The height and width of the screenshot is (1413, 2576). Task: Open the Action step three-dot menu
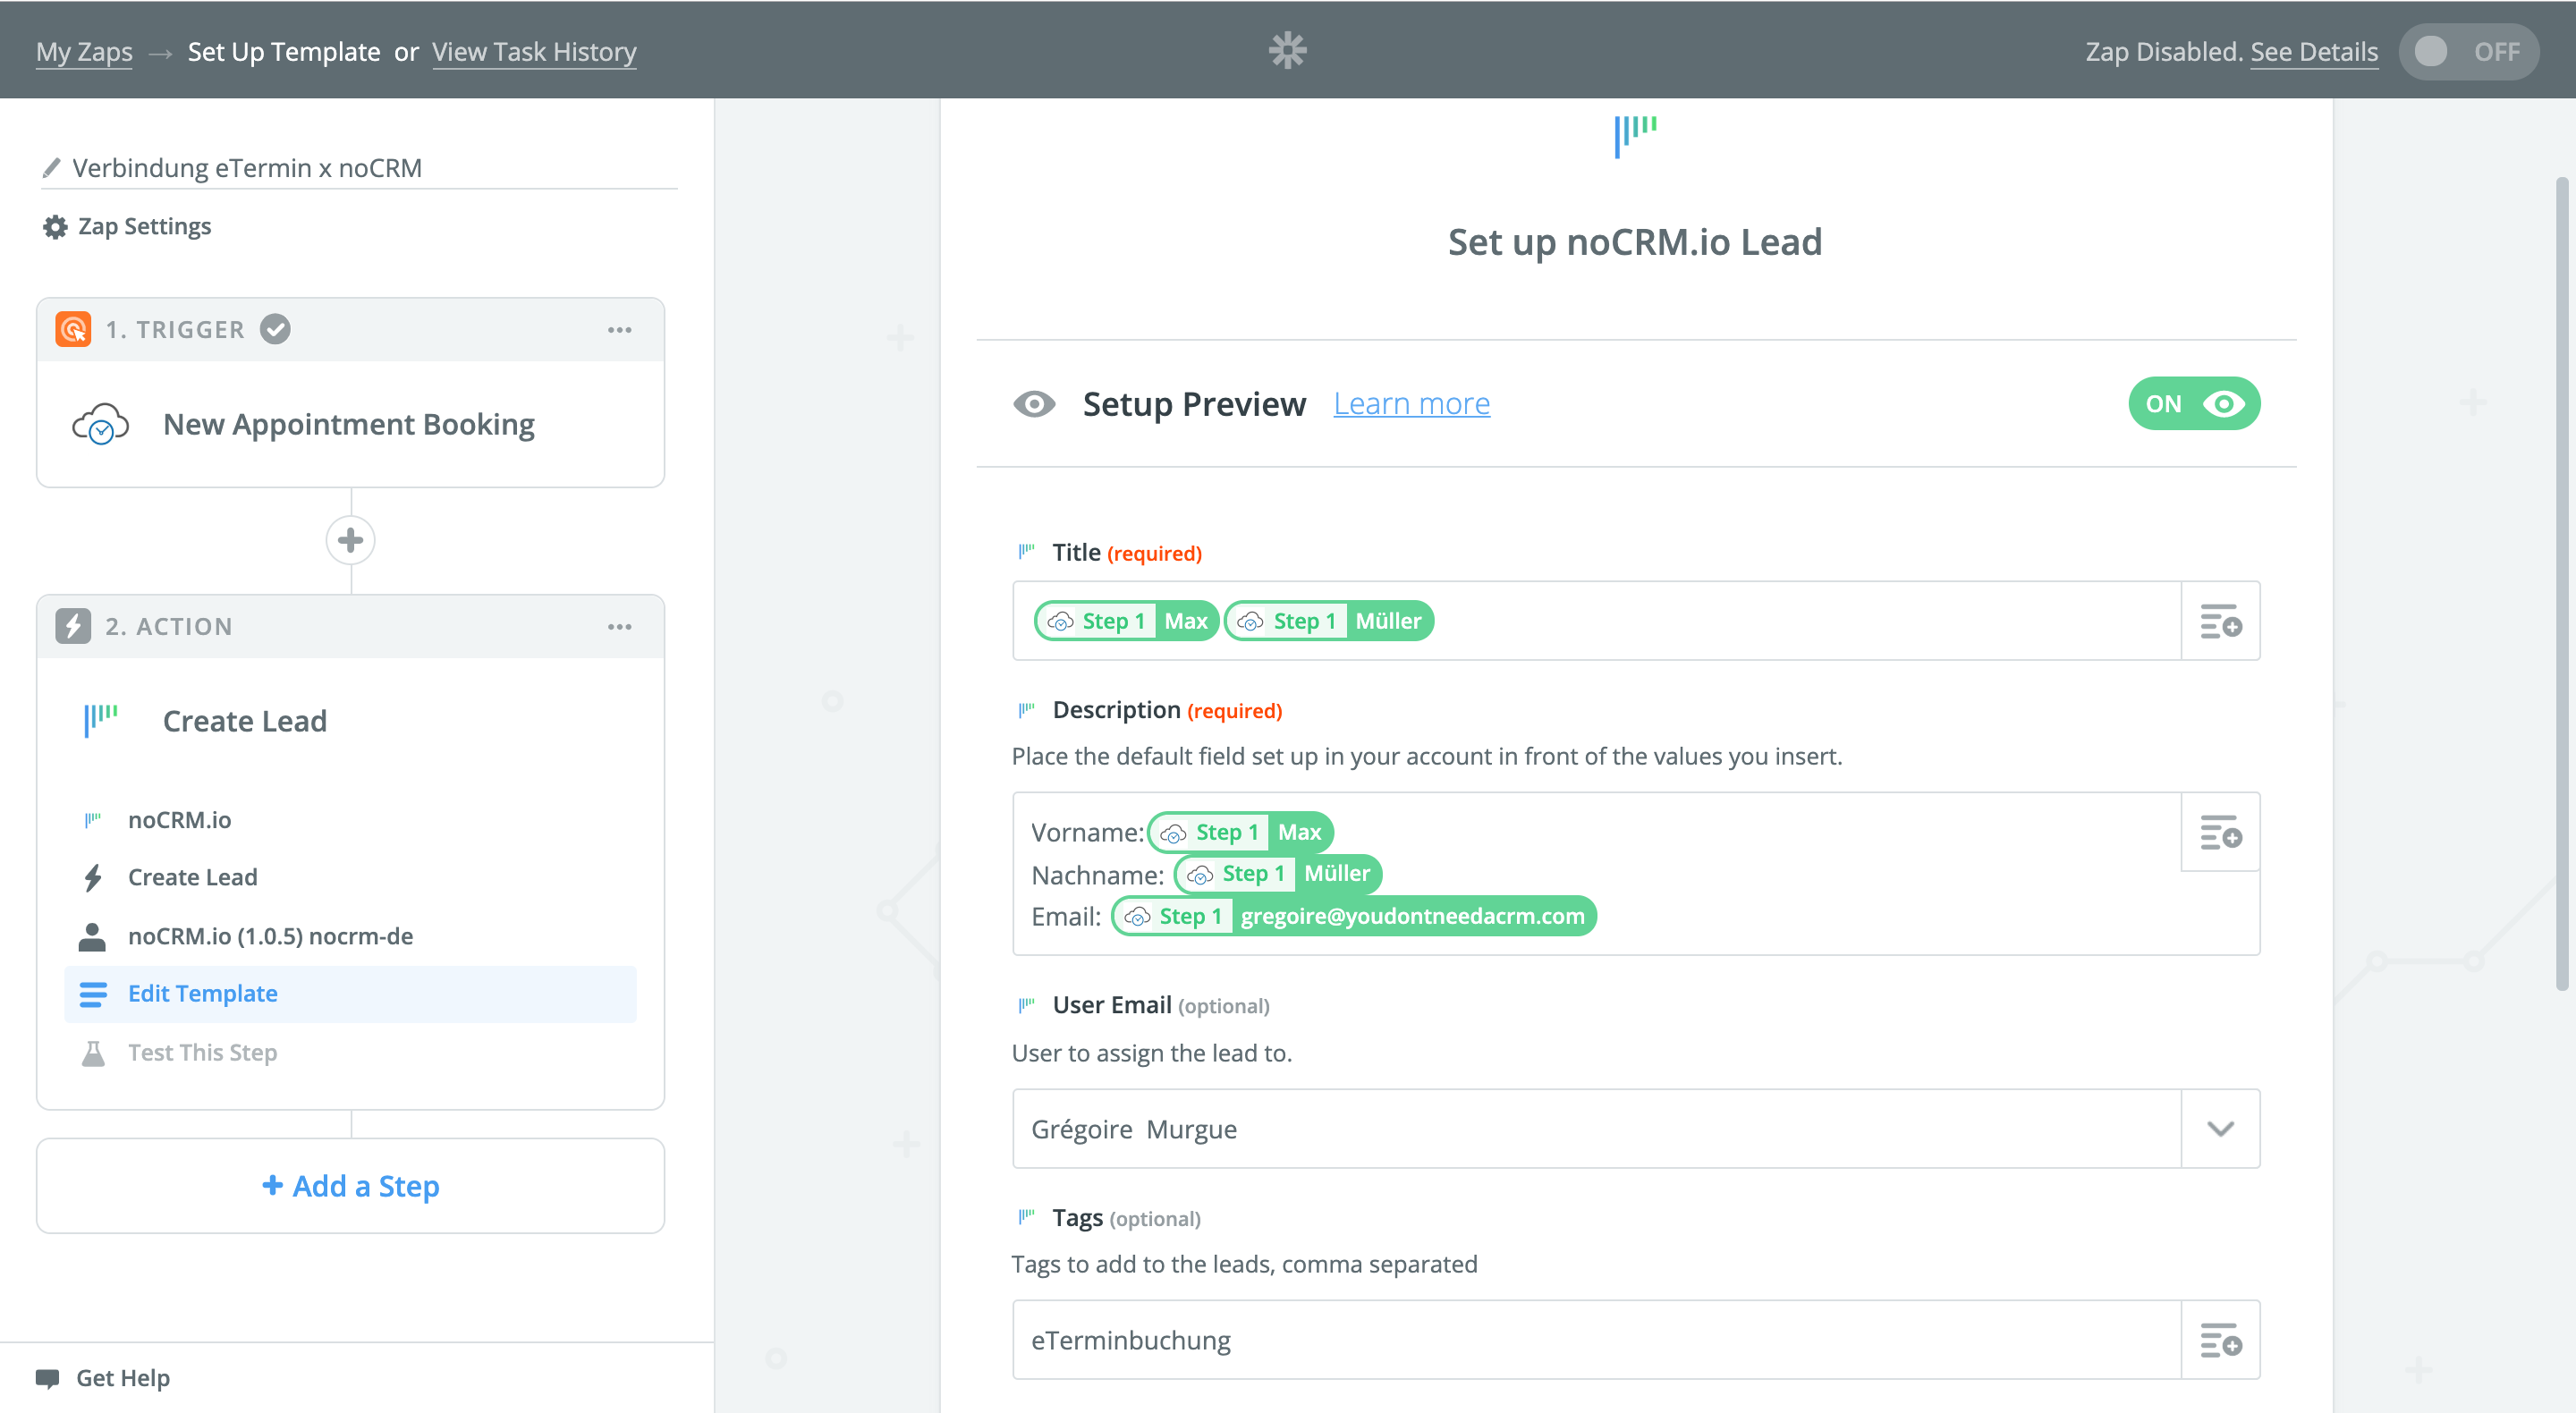coord(619,627)
